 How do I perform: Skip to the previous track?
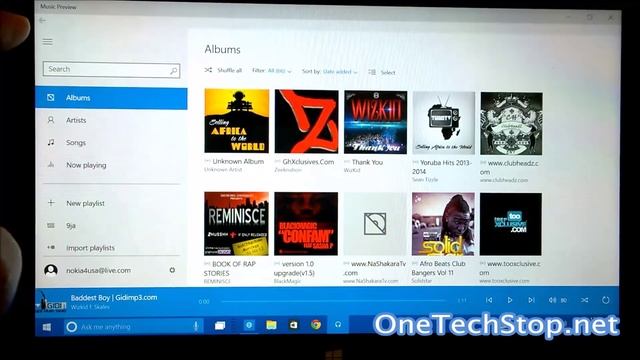tap(489, 300)
